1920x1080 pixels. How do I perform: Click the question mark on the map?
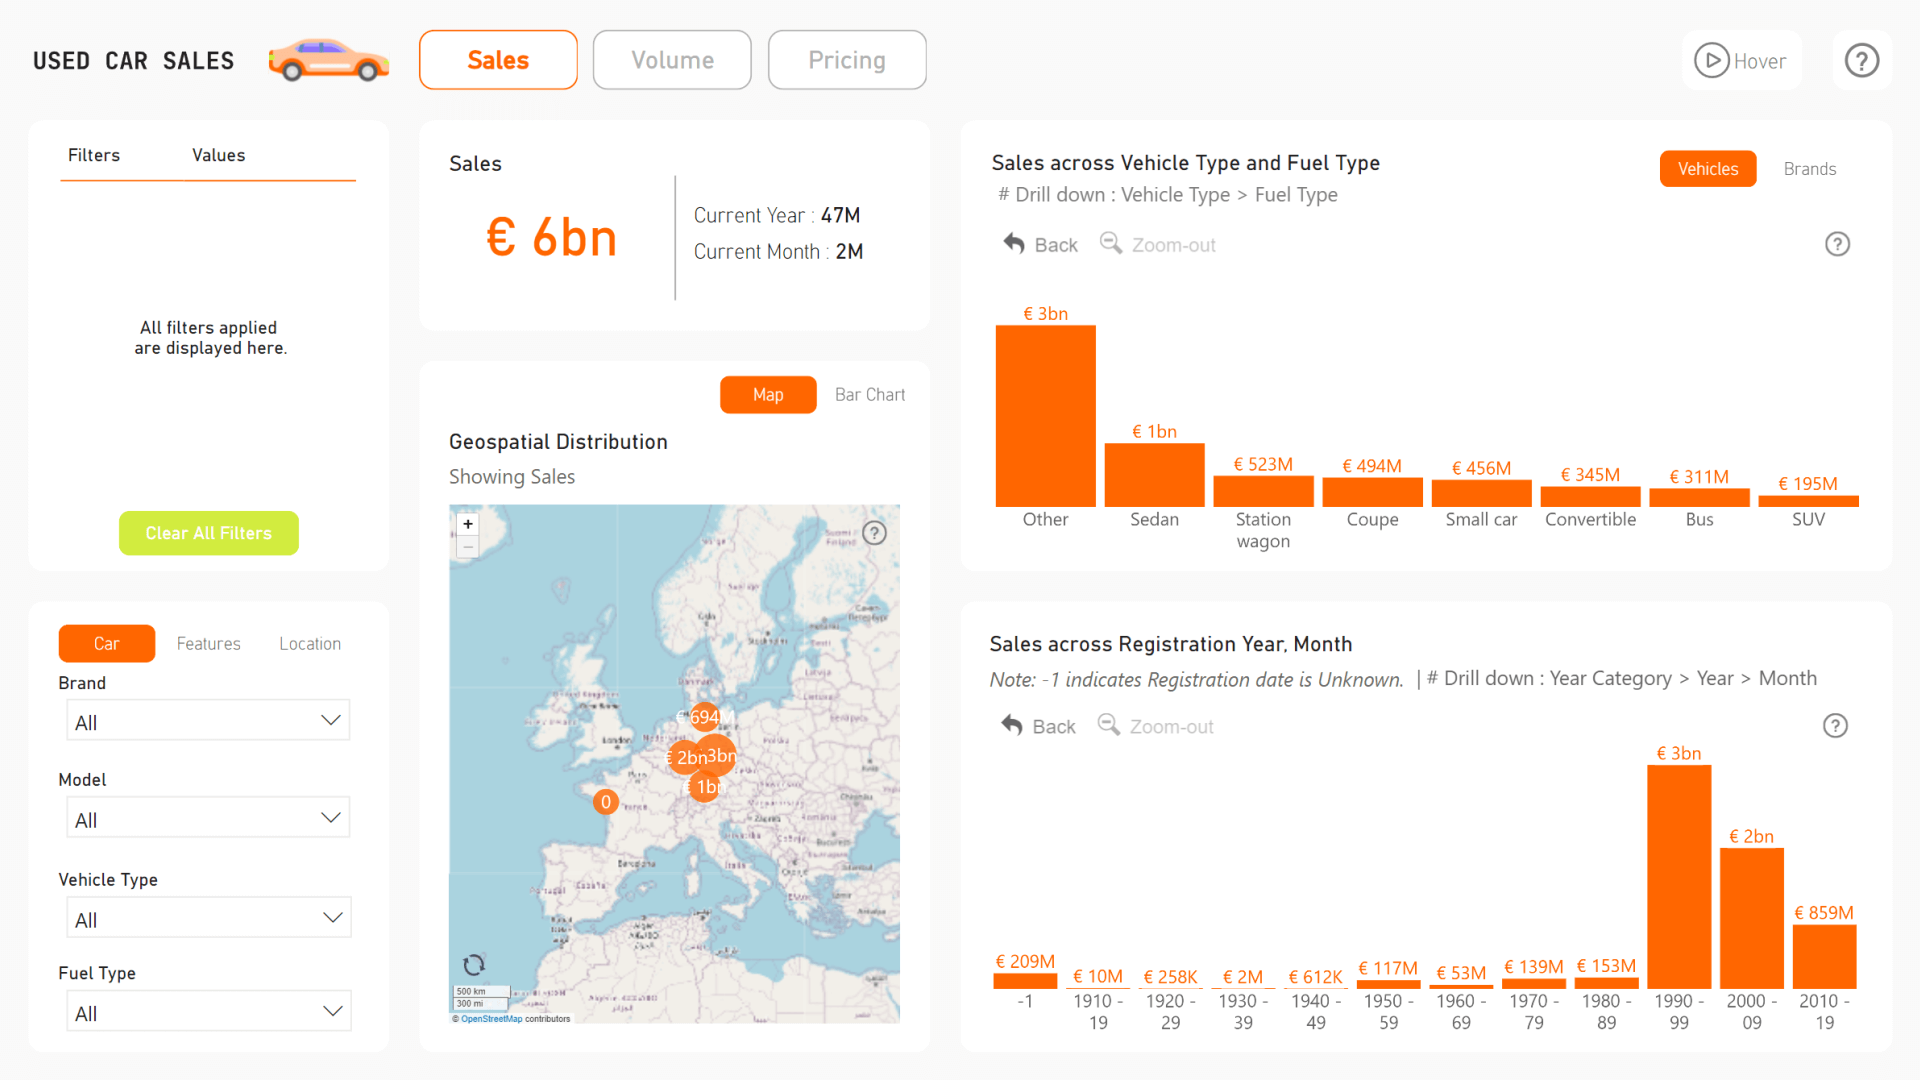tap(875, 533)
